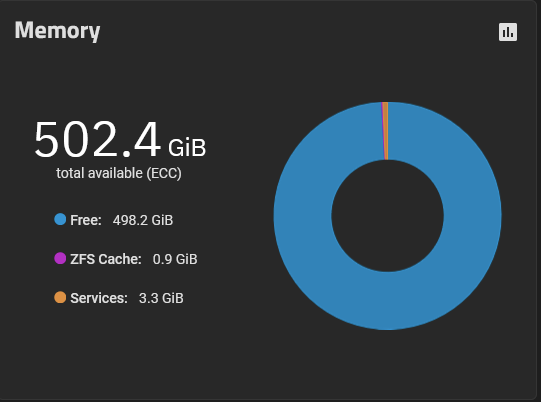Viewport: 541px width, 402px height.
Task: Click the "(ECC)" indicator text
Action: tap(164, 173)
